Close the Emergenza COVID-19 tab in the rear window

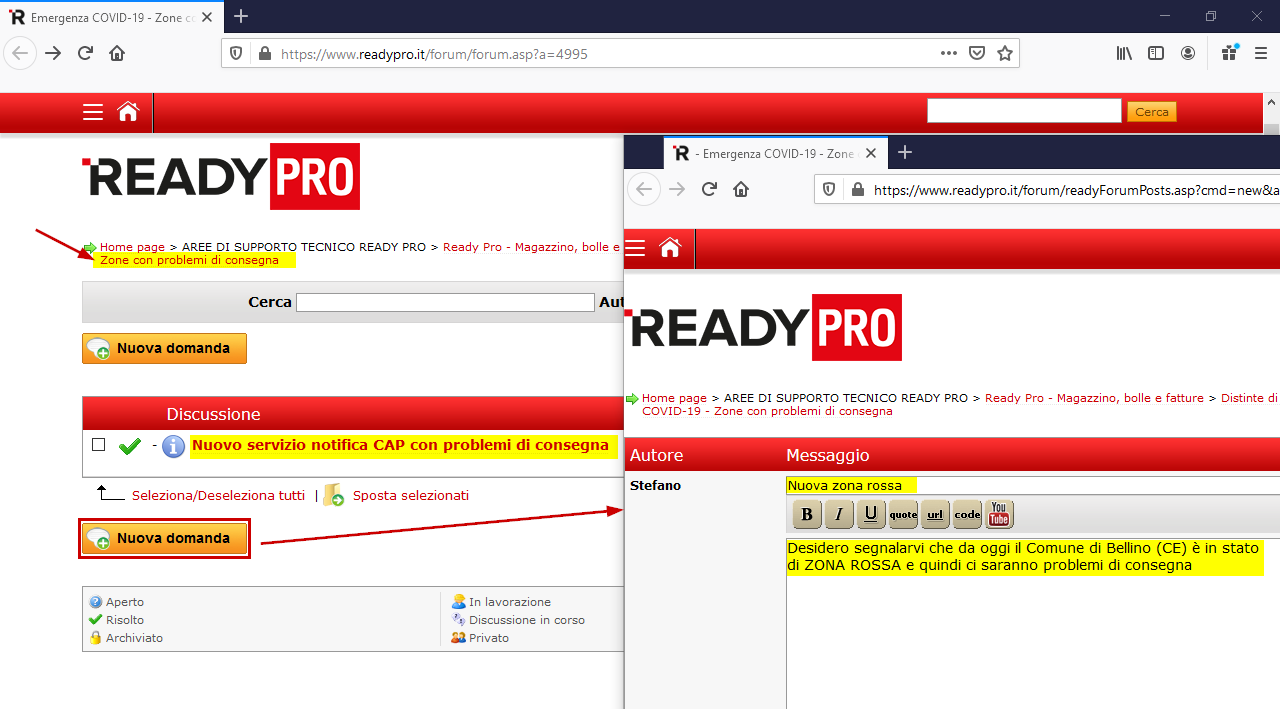click(208, 17)
